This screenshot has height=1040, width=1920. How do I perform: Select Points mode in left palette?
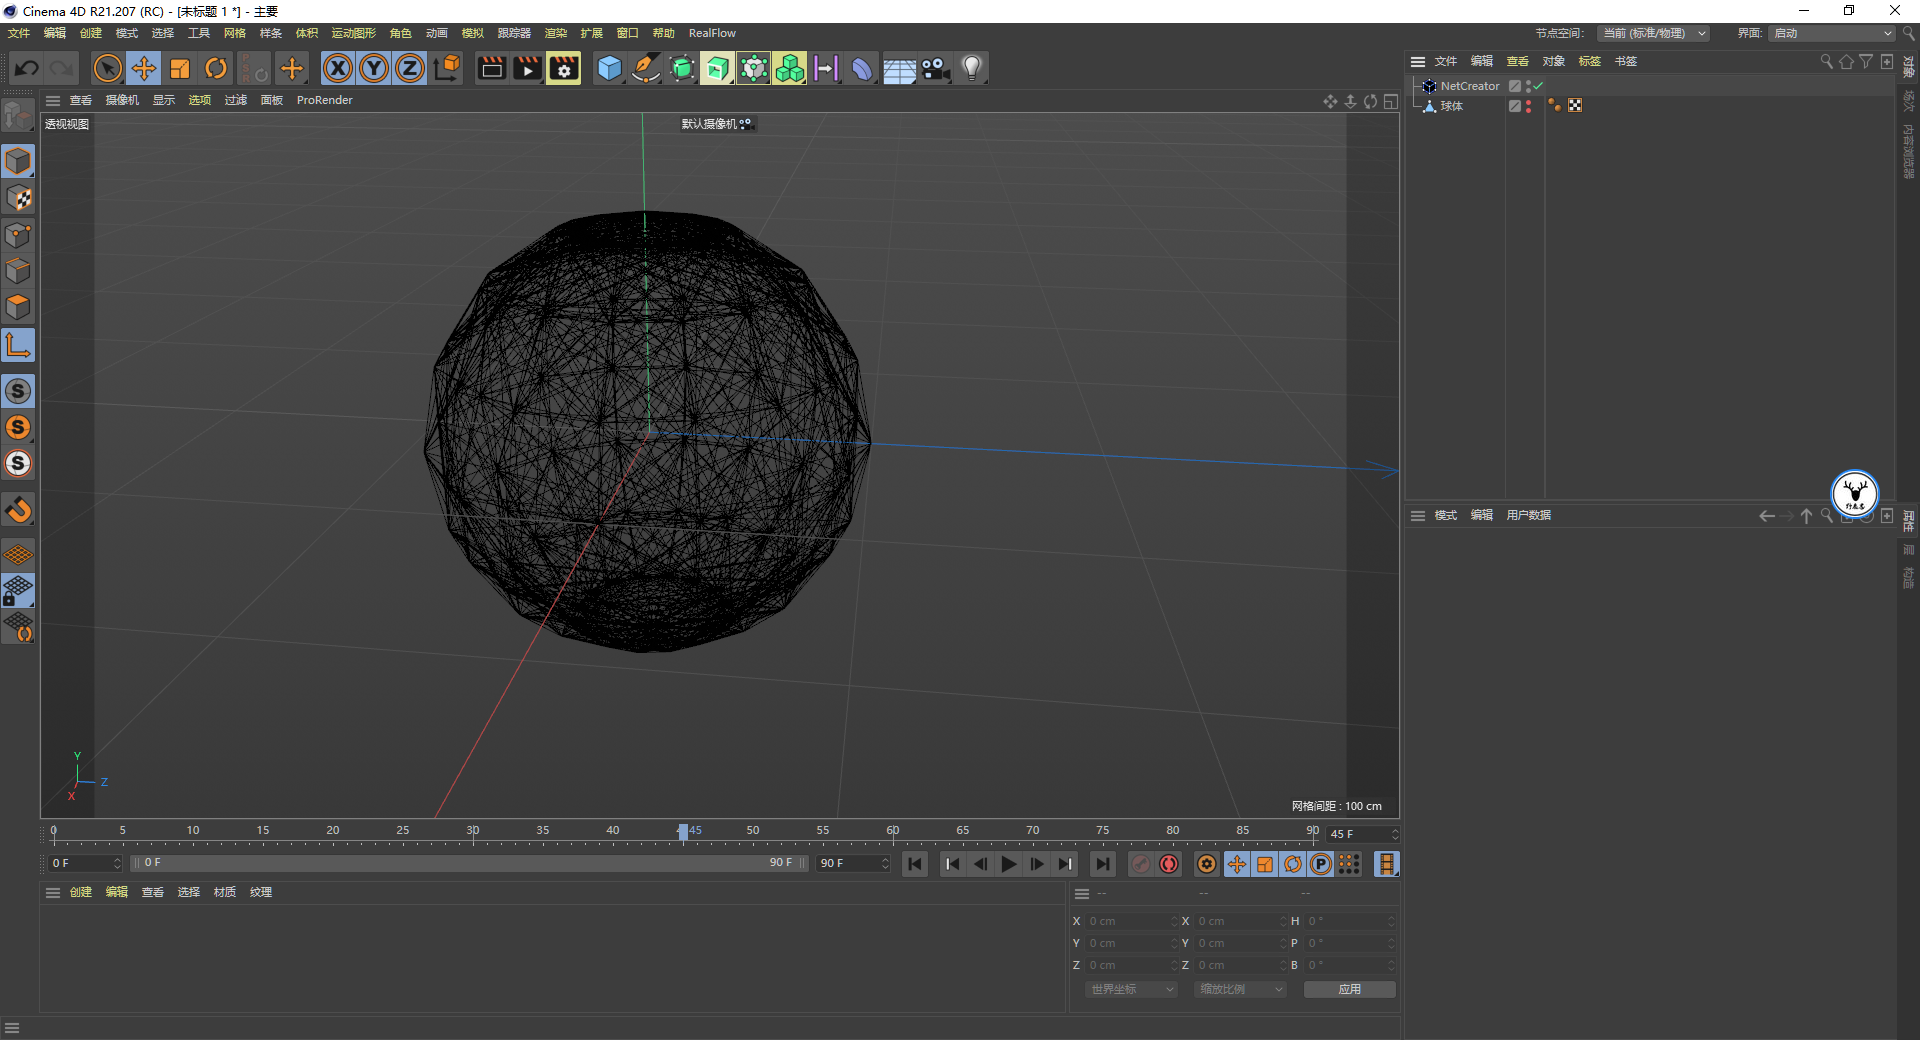pyautogui.click(x=18, y=235)
